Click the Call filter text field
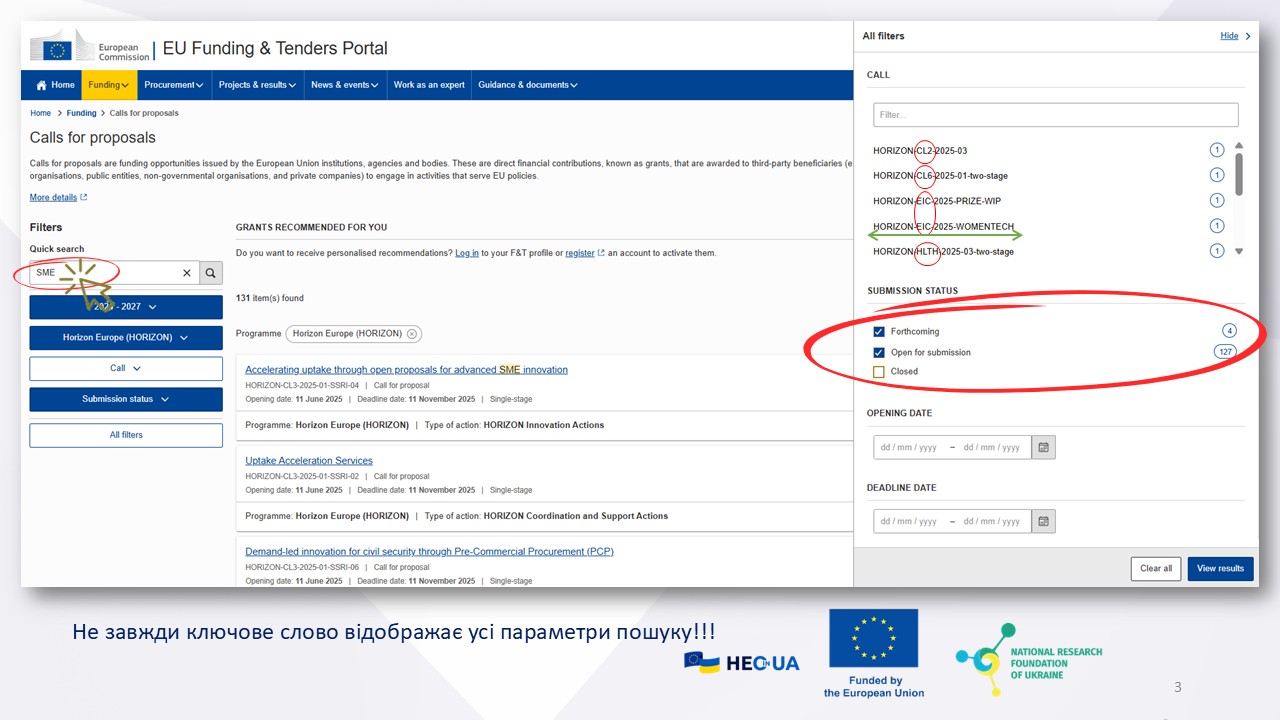This screenshot has height=720, width=1280. pyautogui.click(x=1055, y=115)
